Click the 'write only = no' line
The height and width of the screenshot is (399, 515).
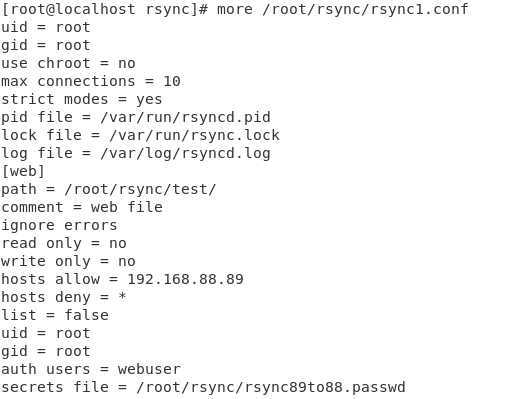(68, 262)
